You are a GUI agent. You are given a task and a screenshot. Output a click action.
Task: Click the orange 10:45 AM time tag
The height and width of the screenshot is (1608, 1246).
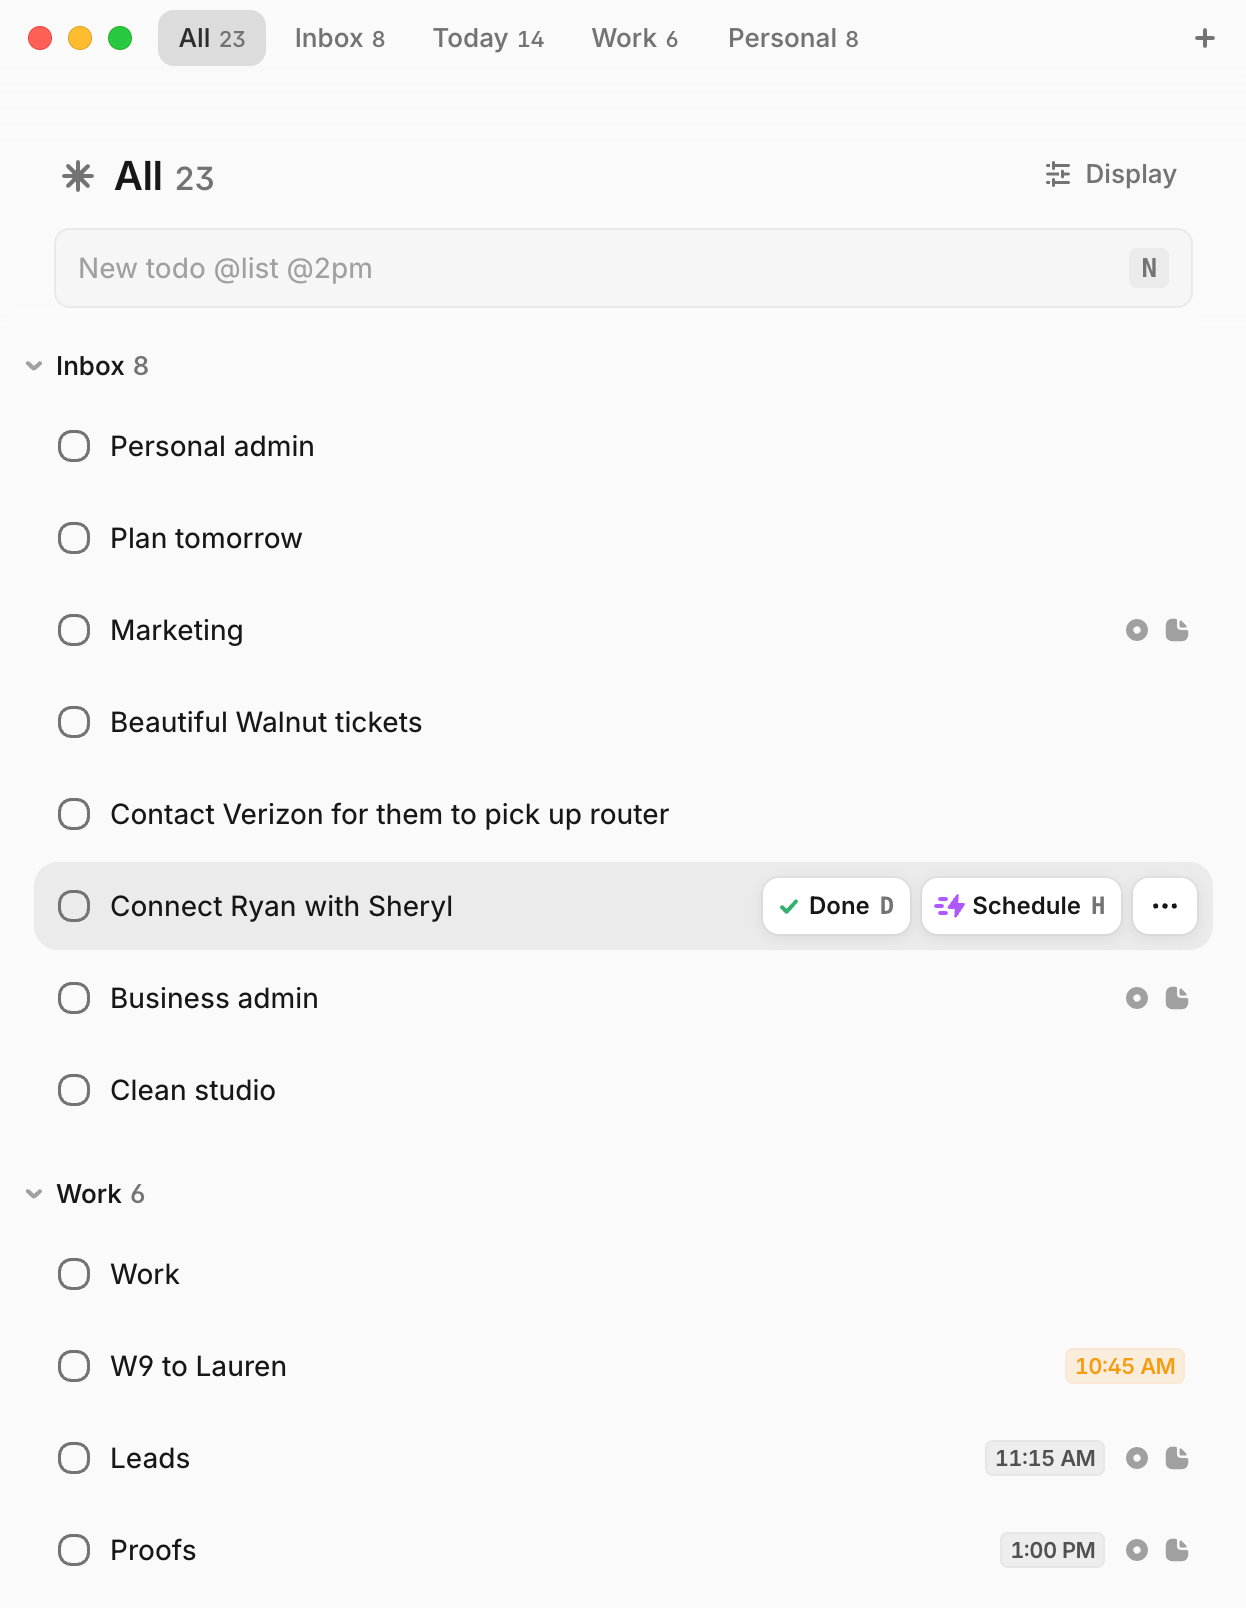[x=1125, y=1366]
